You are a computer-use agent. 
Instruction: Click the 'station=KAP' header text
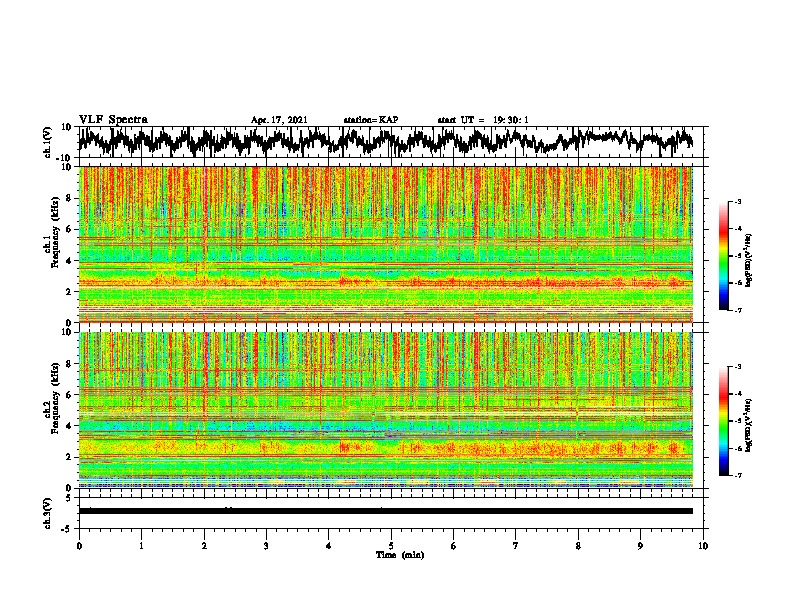(x=371, y=120)
